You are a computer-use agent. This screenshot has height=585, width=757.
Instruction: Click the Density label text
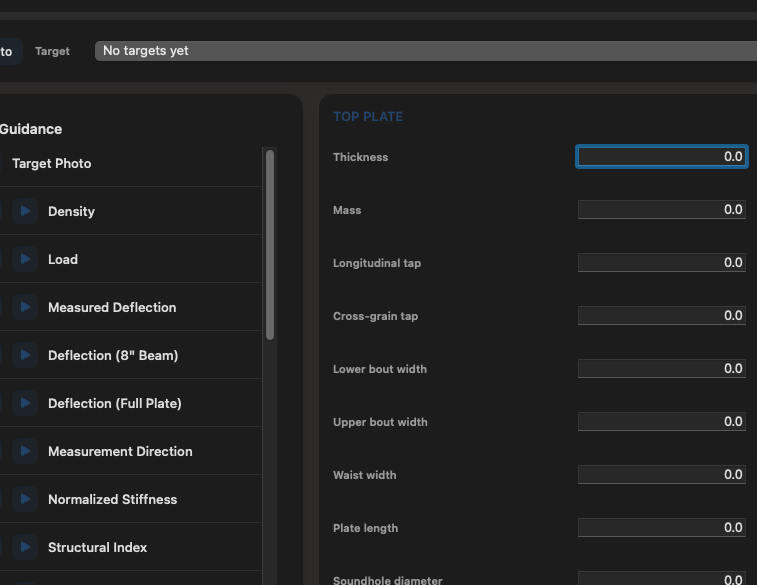[x=71, y=211]
